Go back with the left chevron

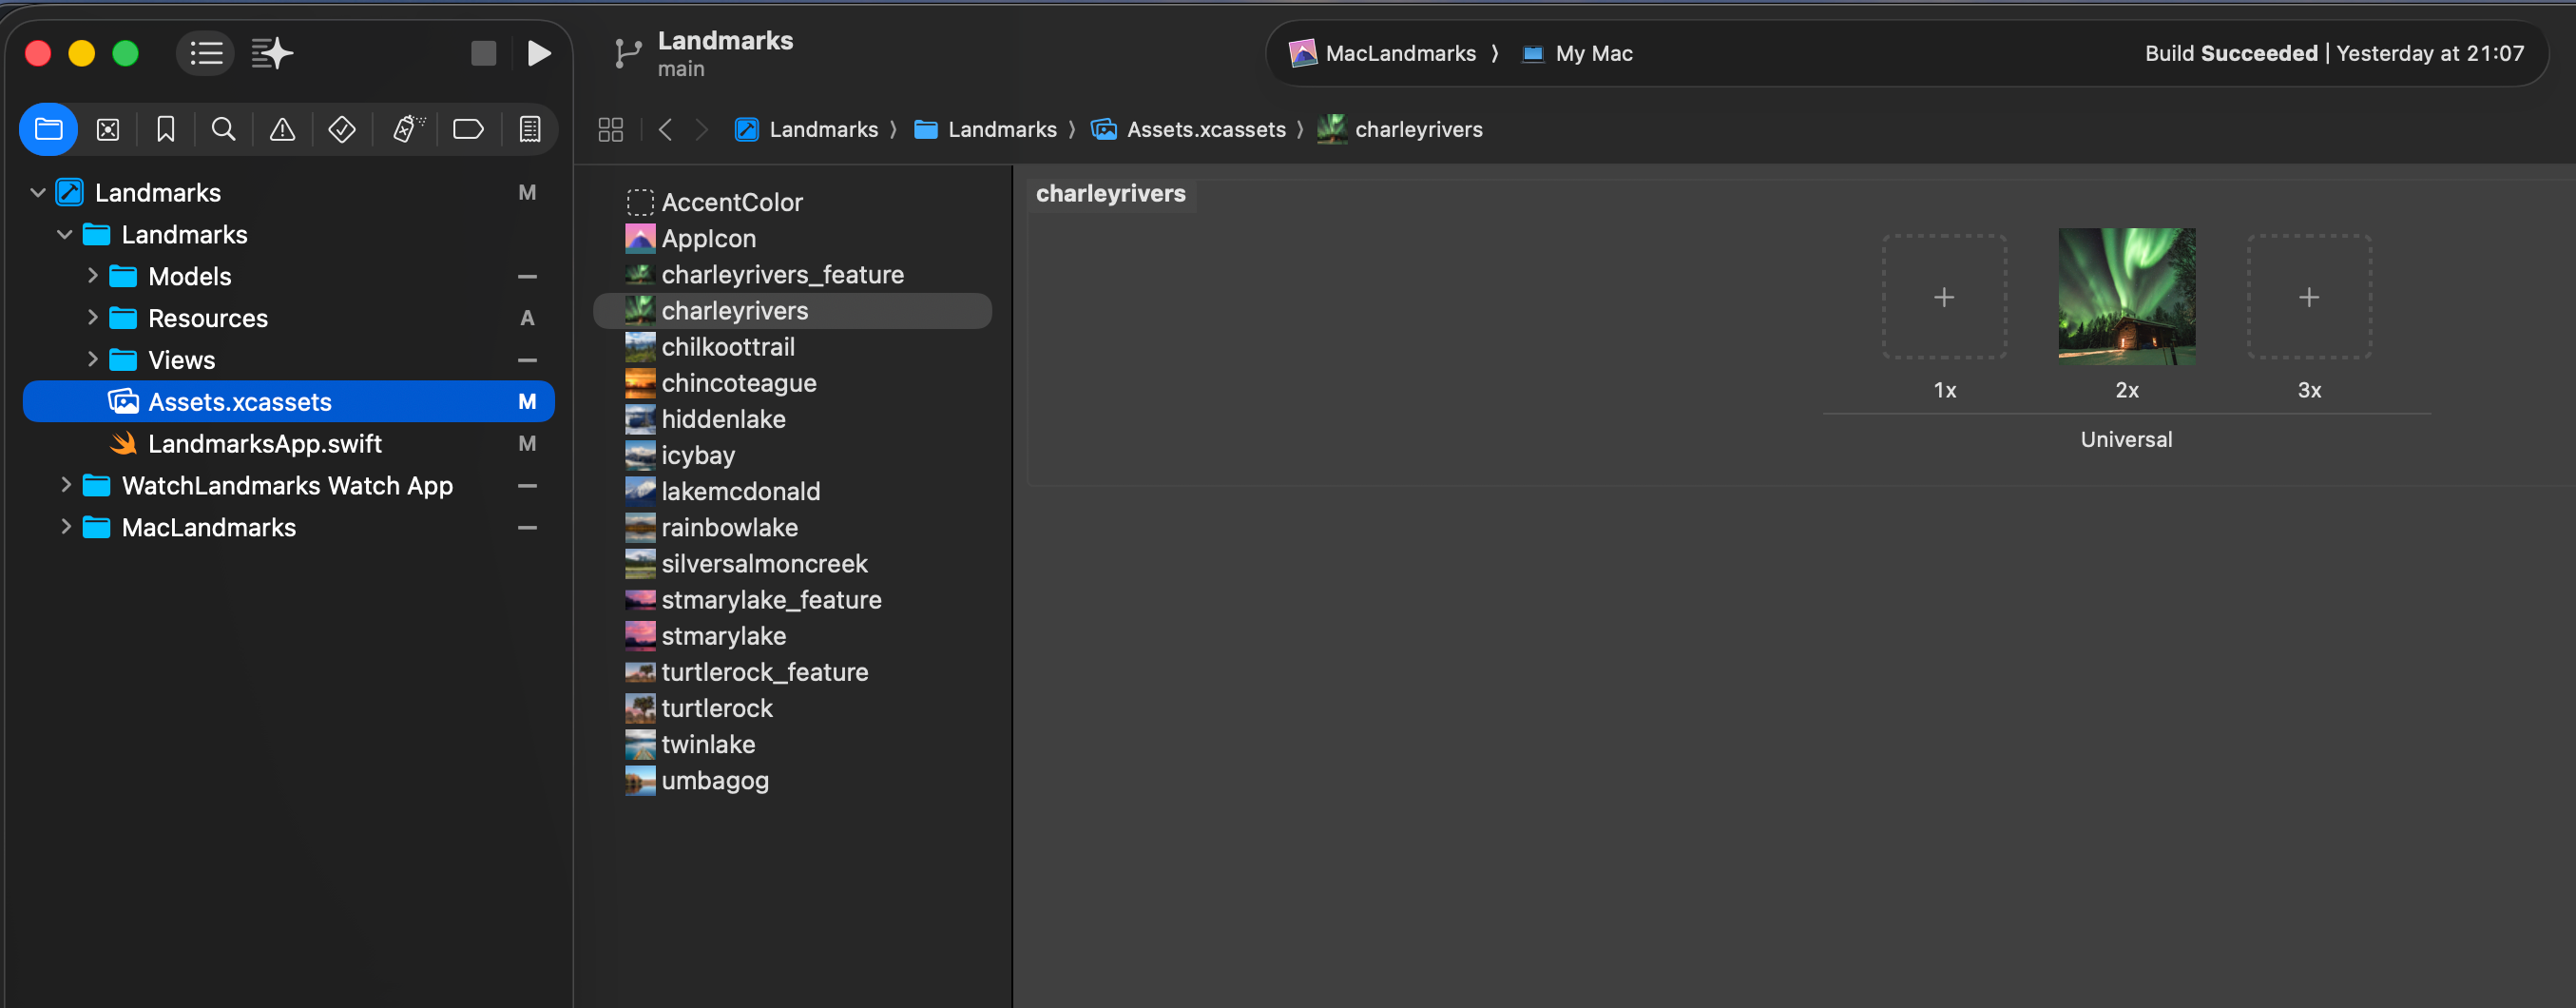[665, 130]
